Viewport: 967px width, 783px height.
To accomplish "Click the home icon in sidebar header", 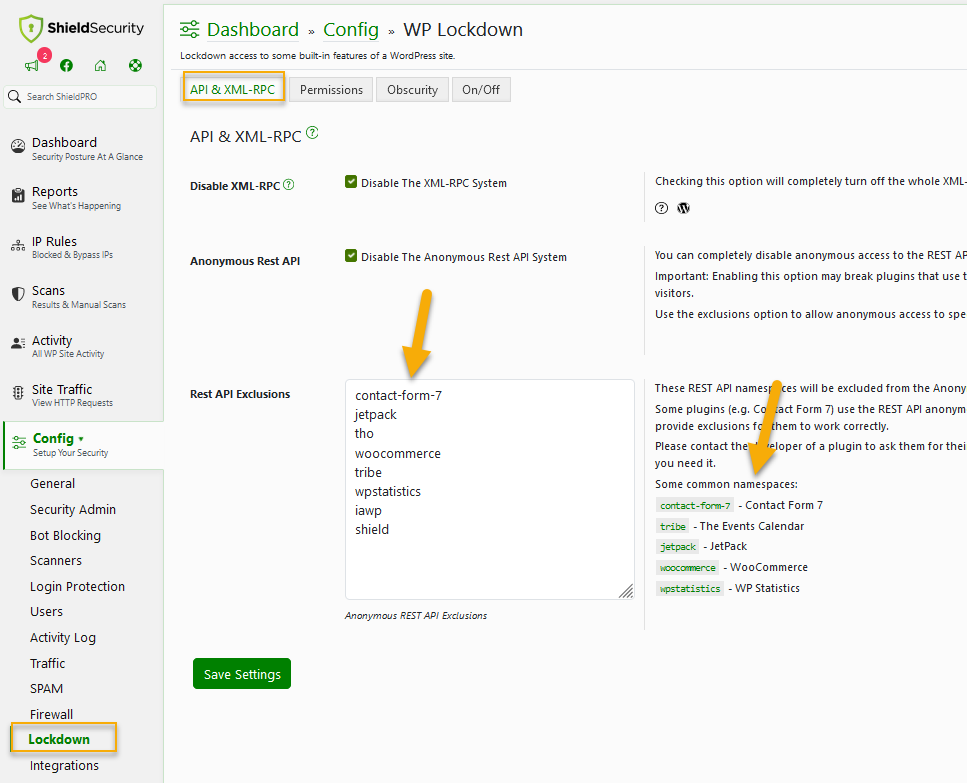I will (101, 65).
